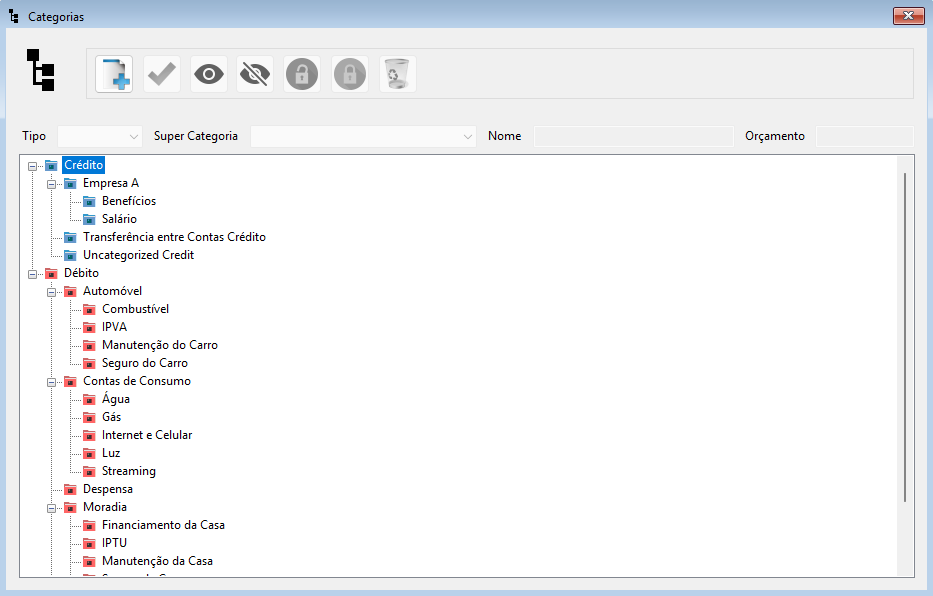933x596 pixels.
Task: Click the blue folder icon beside Salário
Action: coord(89,220)
